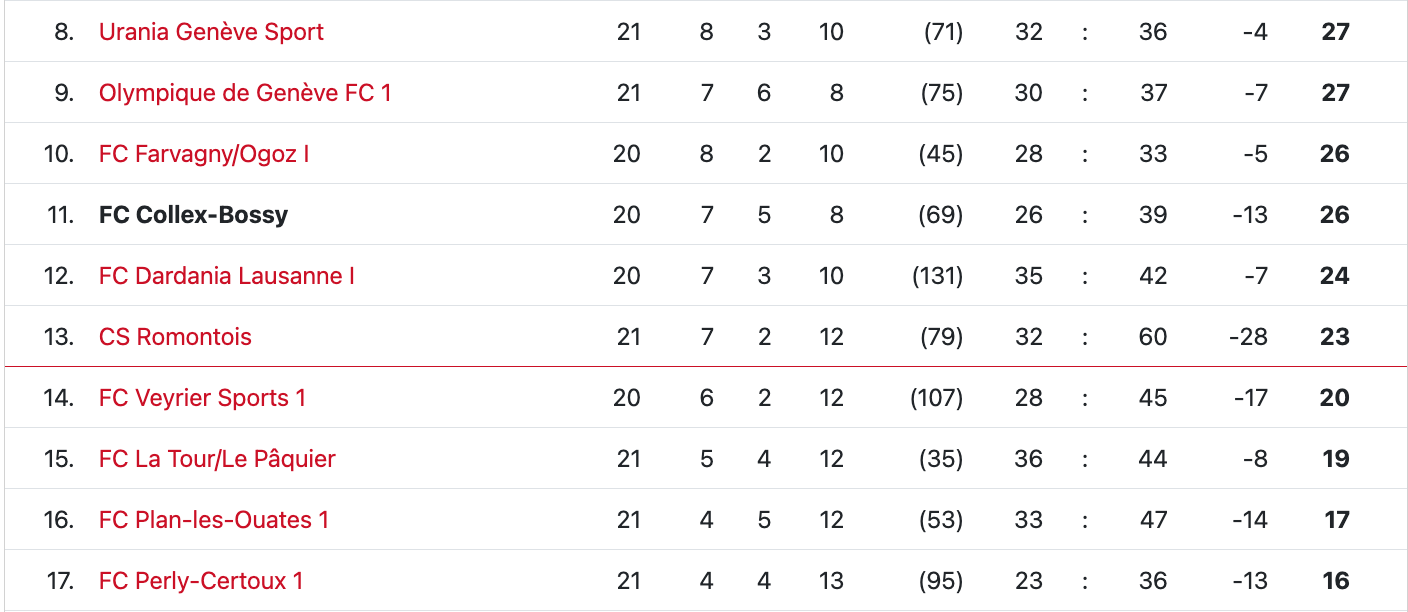Select the FC Plan-les-Ouates 1 link
1408x612 pixels.
214,520
